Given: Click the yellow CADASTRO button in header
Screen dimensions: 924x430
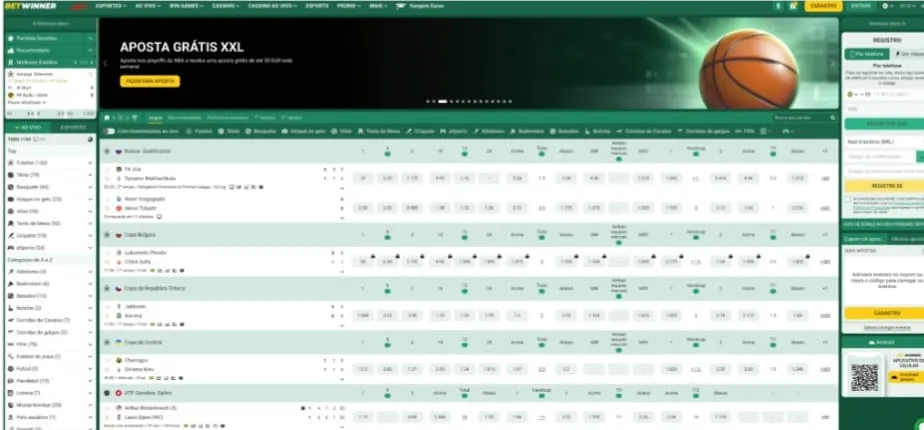Looking at the screenshot, I should pyautogui.click(x=823, y=6).
